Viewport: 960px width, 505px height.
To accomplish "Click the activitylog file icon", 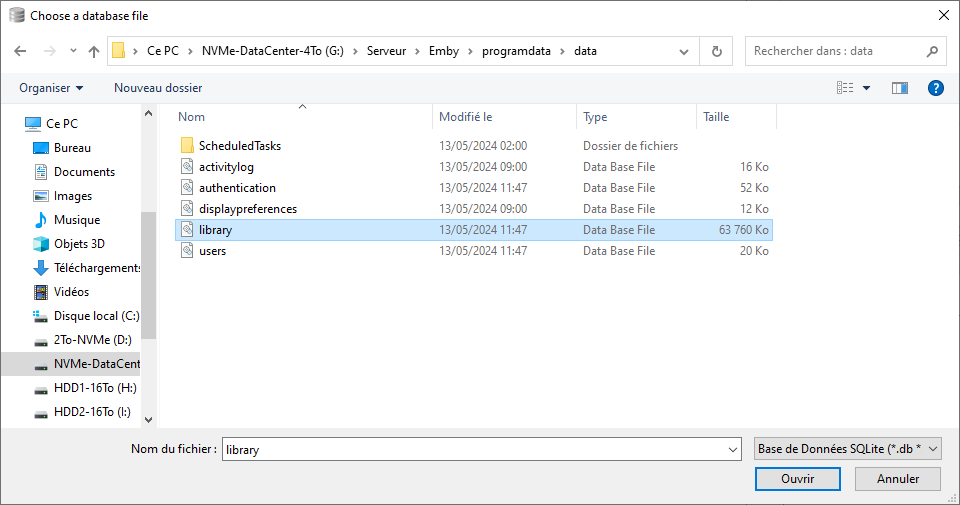I will click(187, 166).
